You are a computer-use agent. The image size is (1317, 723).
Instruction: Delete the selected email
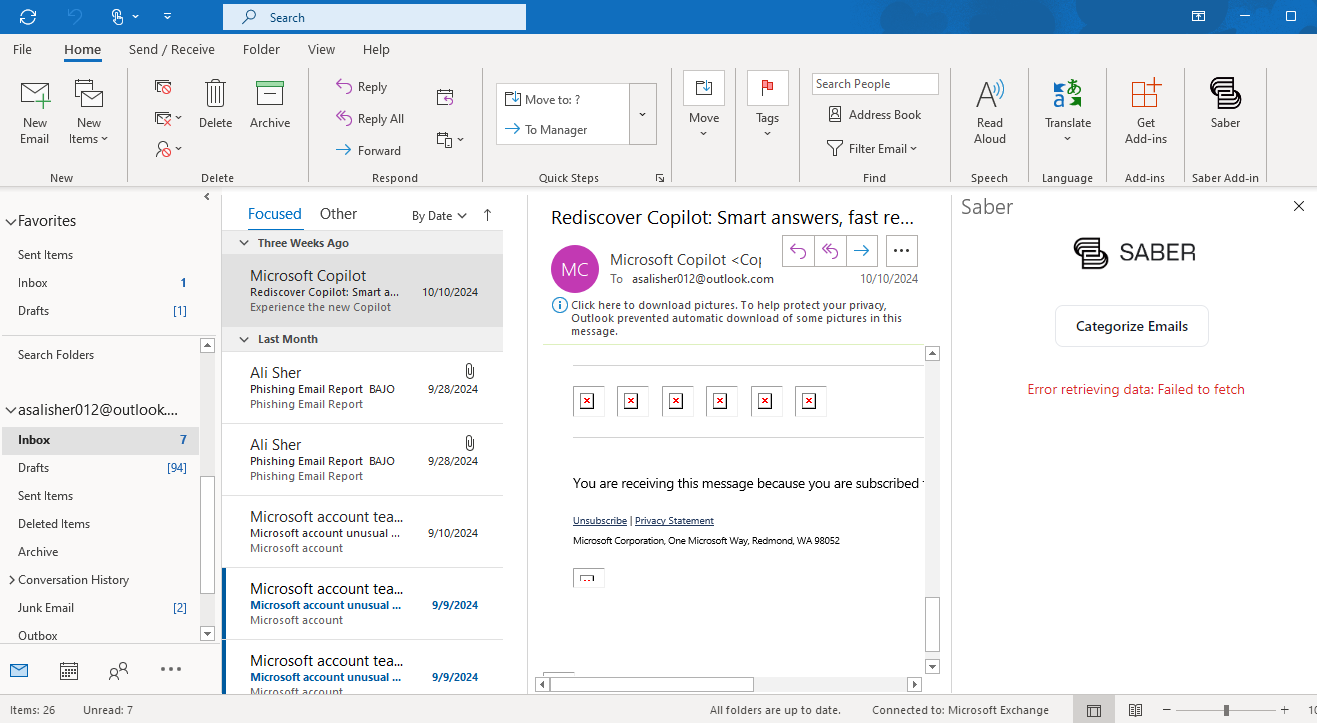[x=215, y=105]
